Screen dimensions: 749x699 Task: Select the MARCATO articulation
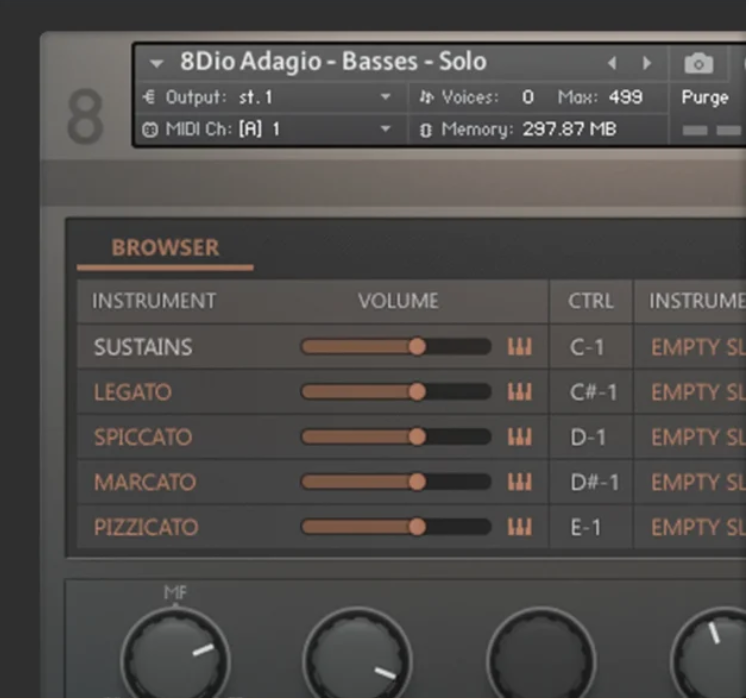tap(145, 482)
